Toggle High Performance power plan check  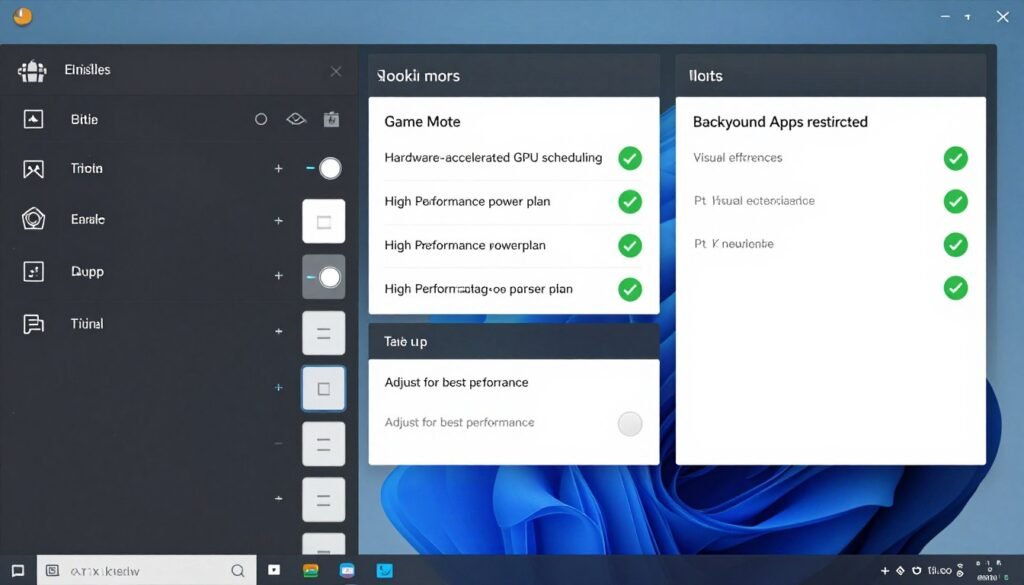pos(630,202)
